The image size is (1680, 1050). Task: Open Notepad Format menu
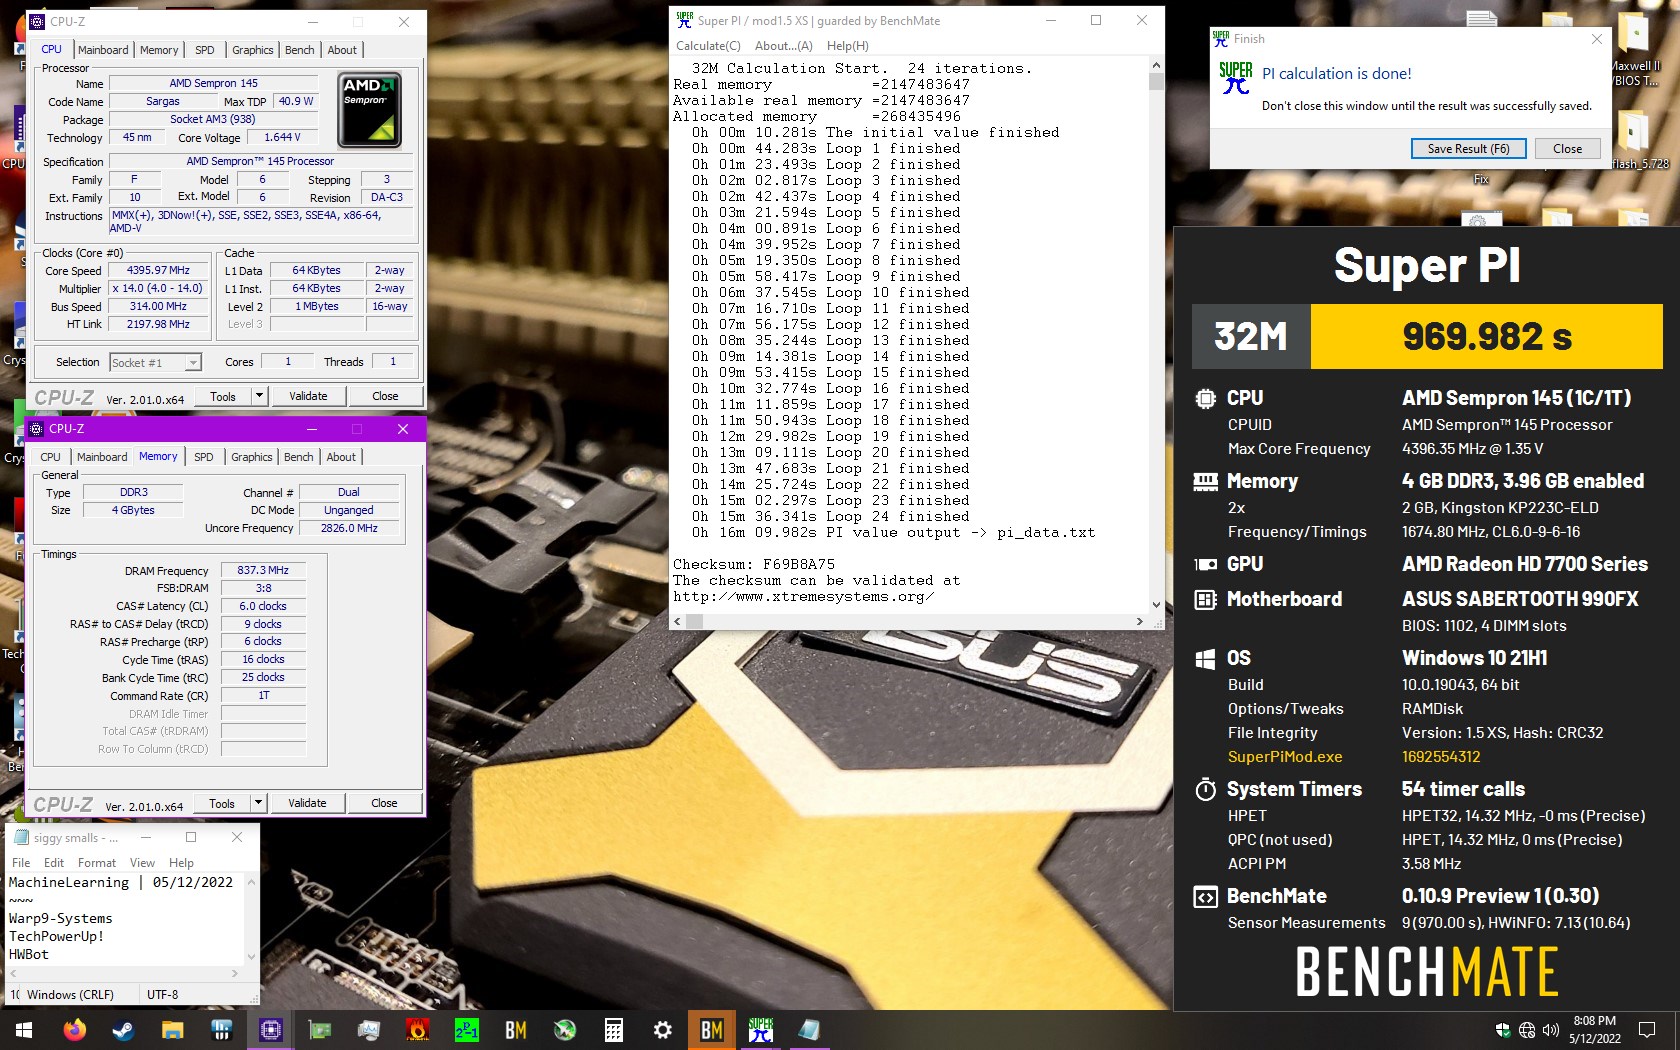tap(97, 863)
